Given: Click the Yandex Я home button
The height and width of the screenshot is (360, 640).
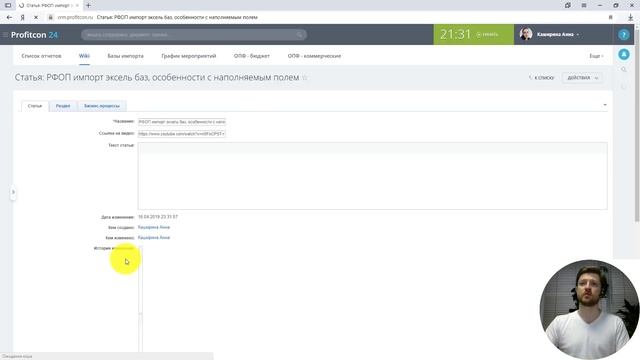Looking at the screenshot, I should (x=22, y=17).
